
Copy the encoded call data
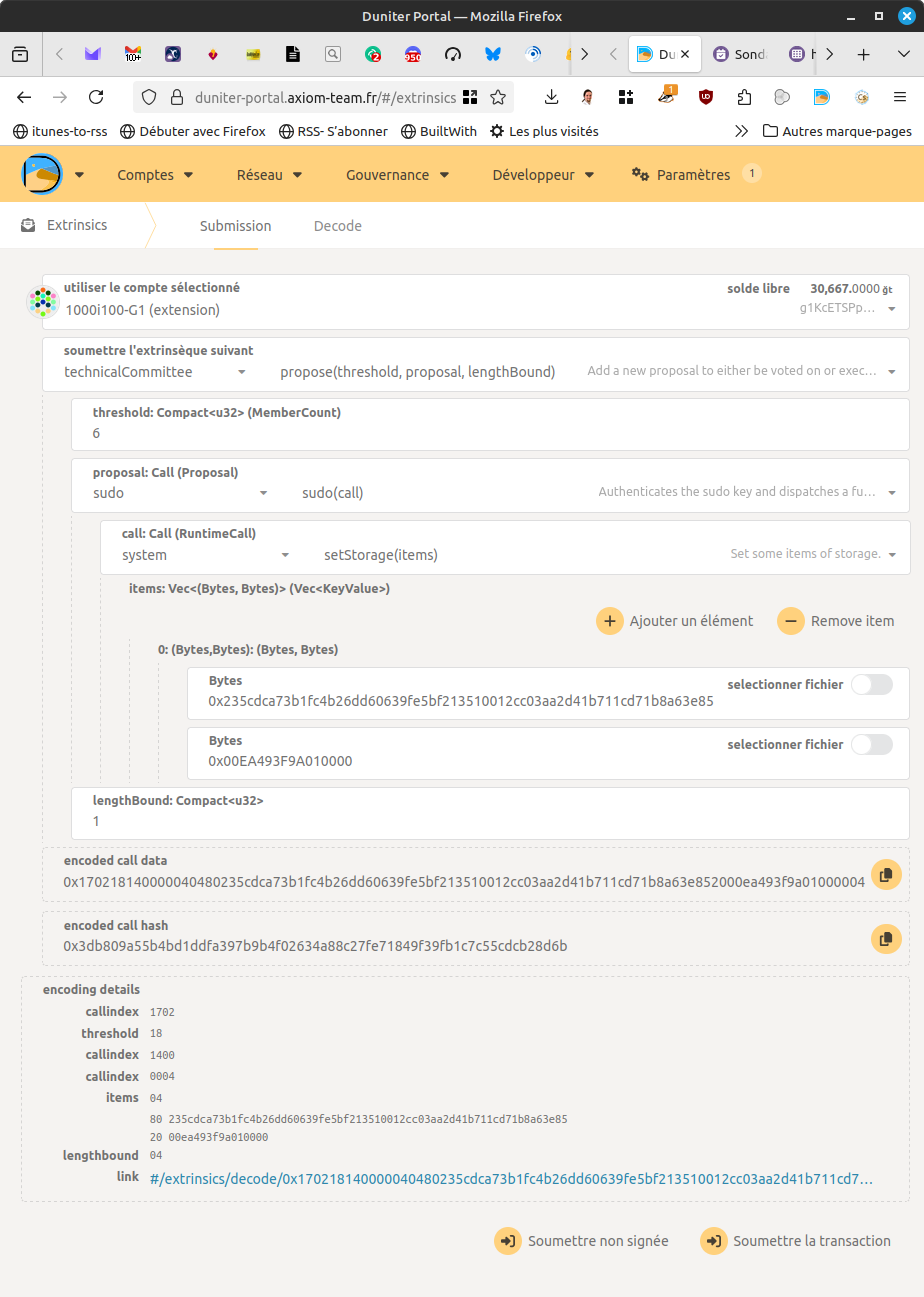(x=885, y=874)
